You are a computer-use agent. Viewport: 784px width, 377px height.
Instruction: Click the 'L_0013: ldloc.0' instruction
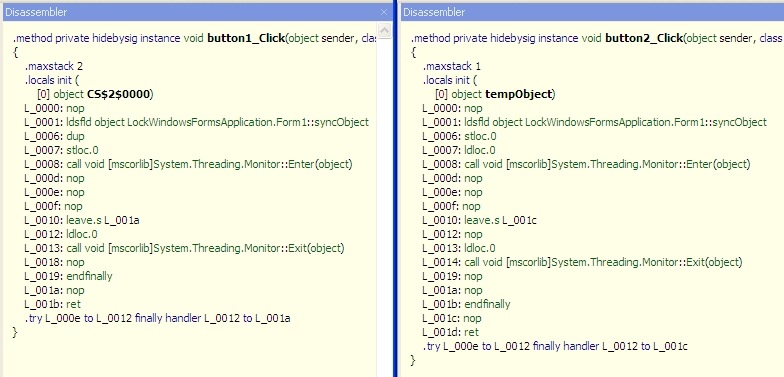(459, 248)
